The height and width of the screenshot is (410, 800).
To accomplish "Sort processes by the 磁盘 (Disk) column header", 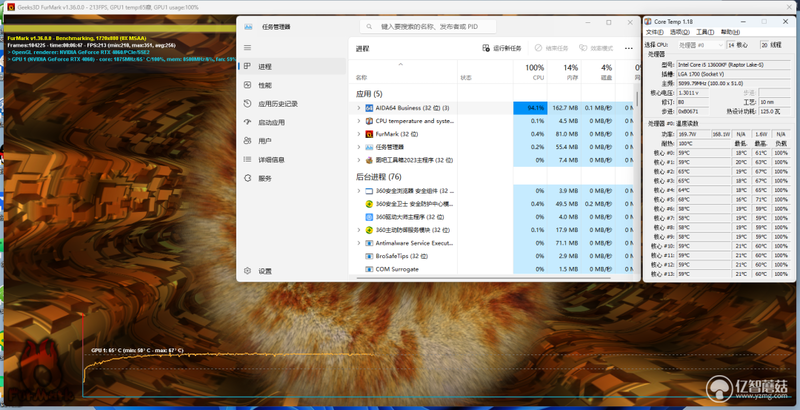I will [598, 72].
